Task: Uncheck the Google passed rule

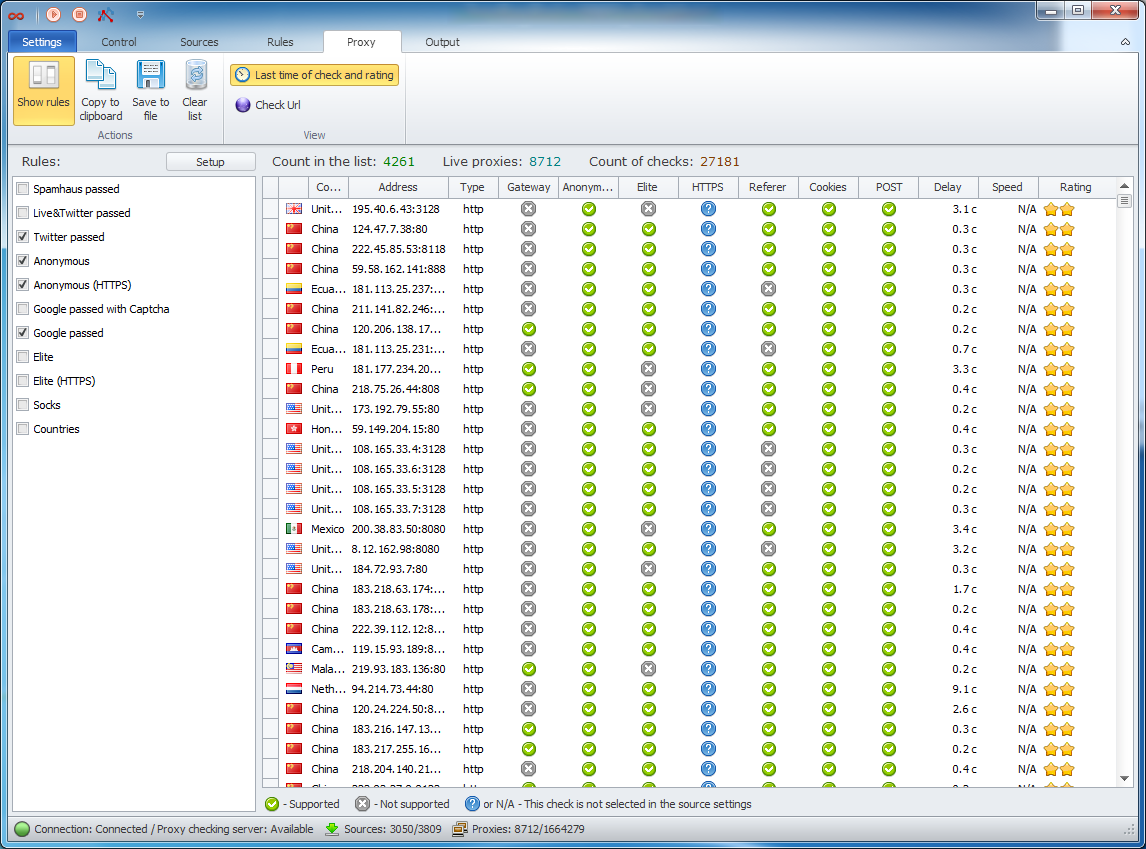Action: click(23, 333)
